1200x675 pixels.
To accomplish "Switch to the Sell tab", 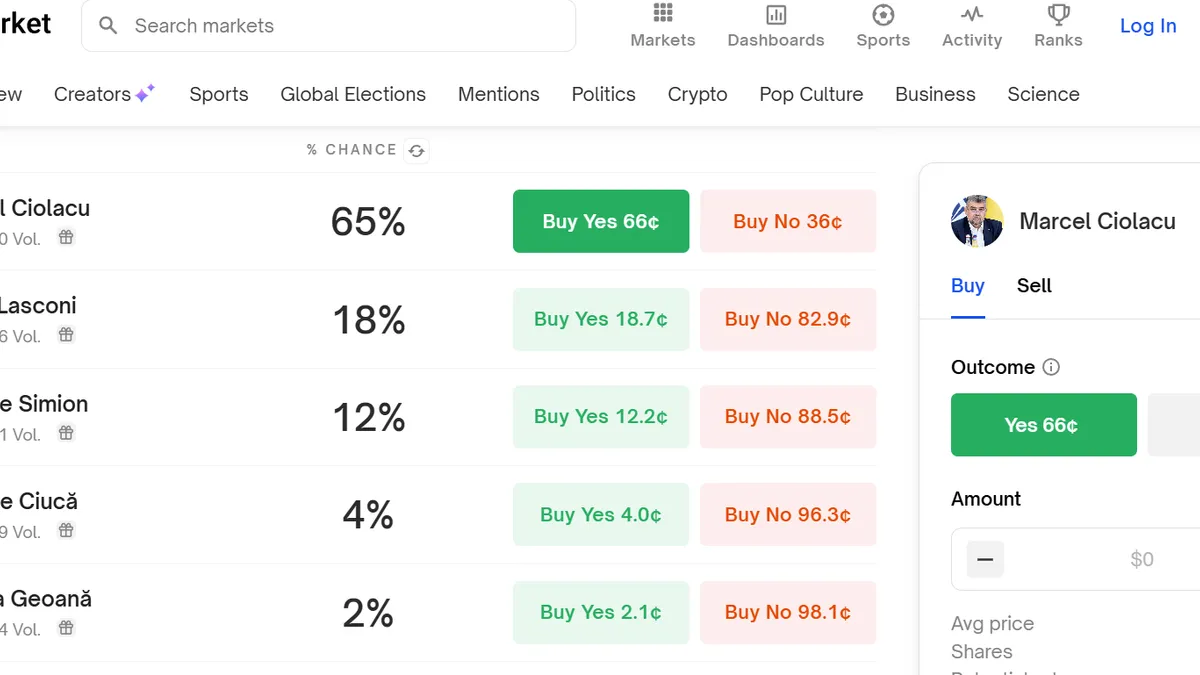I will click(1034, 286).
